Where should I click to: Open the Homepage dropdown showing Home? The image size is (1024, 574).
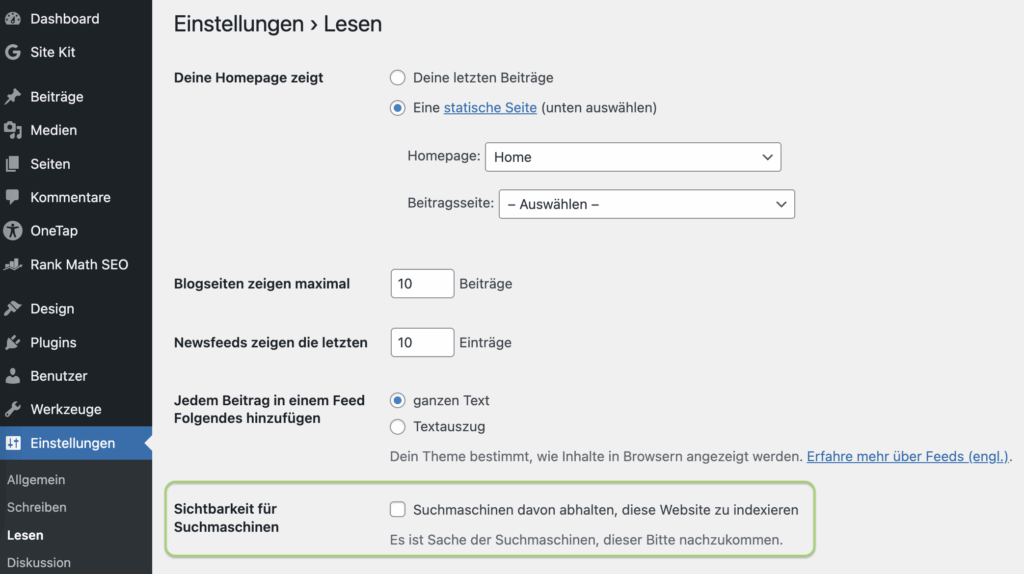[x=632, y=157]
